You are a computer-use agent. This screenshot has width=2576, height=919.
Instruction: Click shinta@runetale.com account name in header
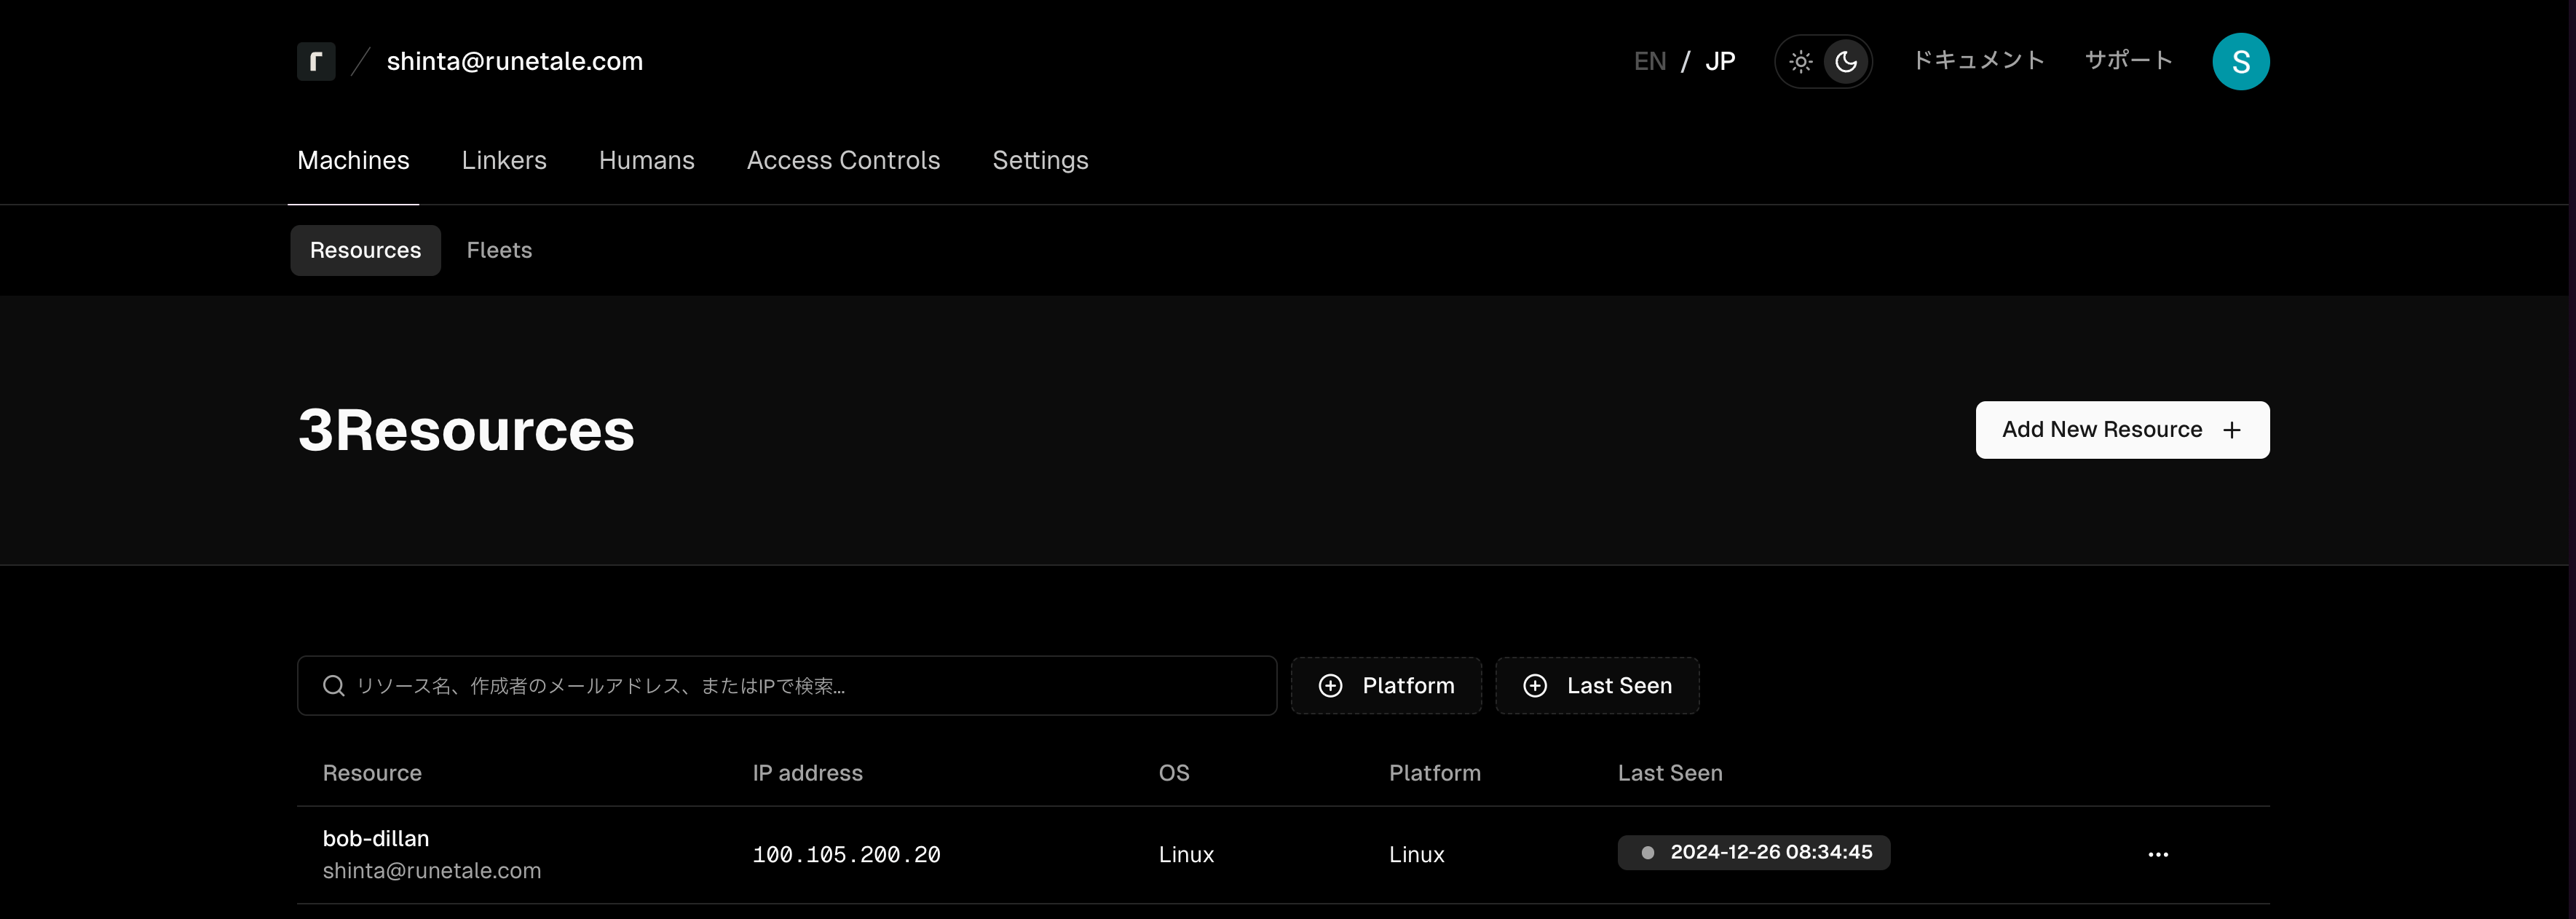click(x=515, y=62)
